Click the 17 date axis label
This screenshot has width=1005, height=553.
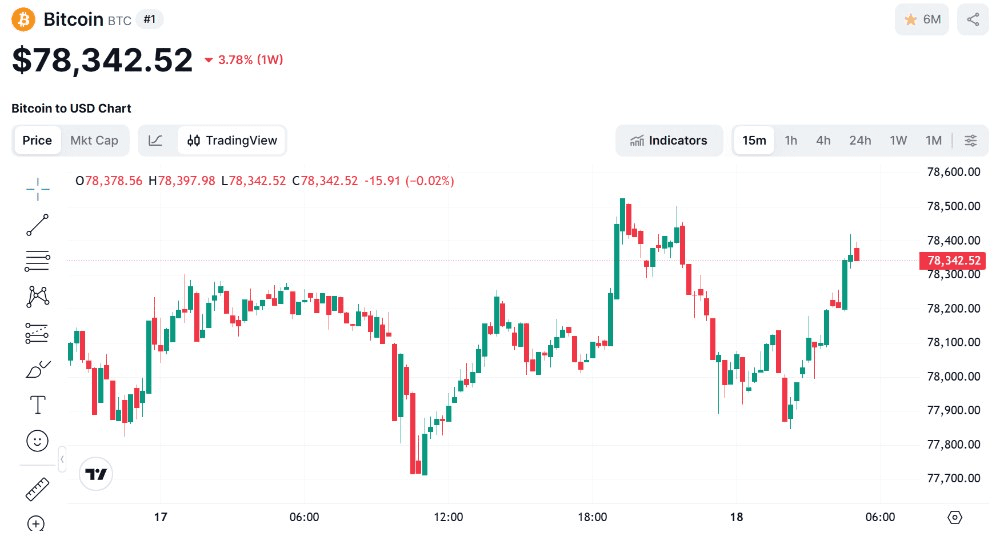[160, 517]
